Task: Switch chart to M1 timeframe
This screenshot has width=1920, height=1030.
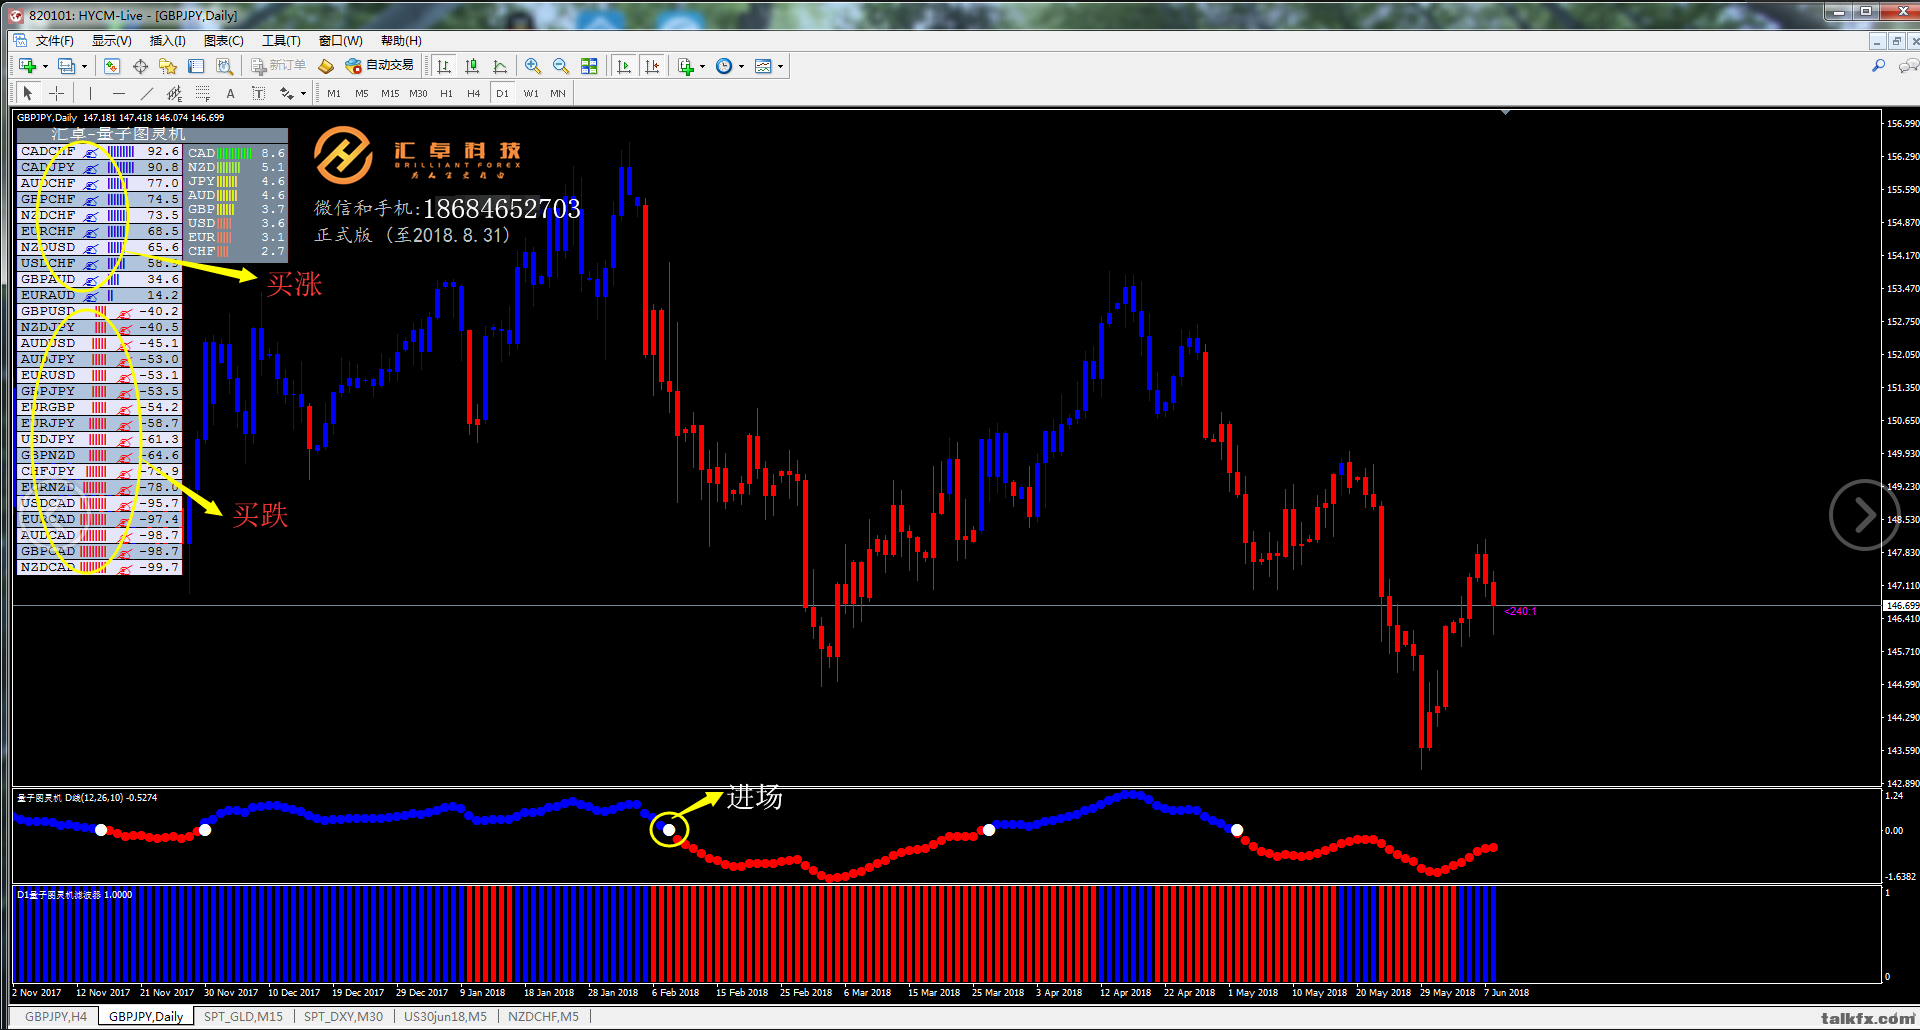Action: 334,93
